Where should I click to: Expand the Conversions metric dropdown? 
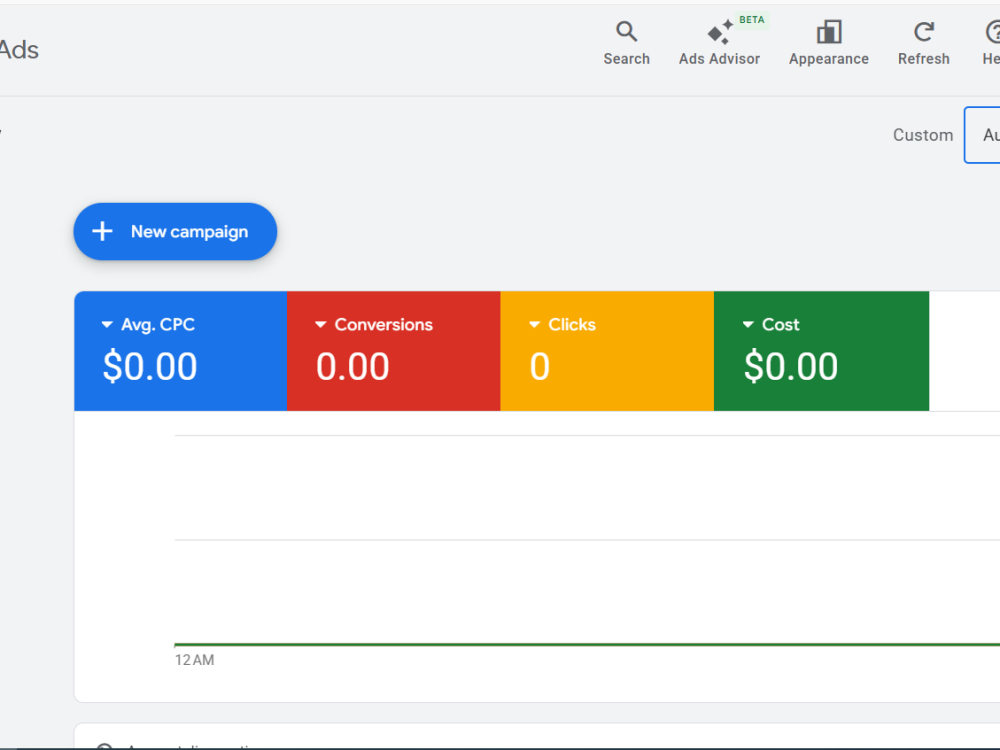coord(321,325)
